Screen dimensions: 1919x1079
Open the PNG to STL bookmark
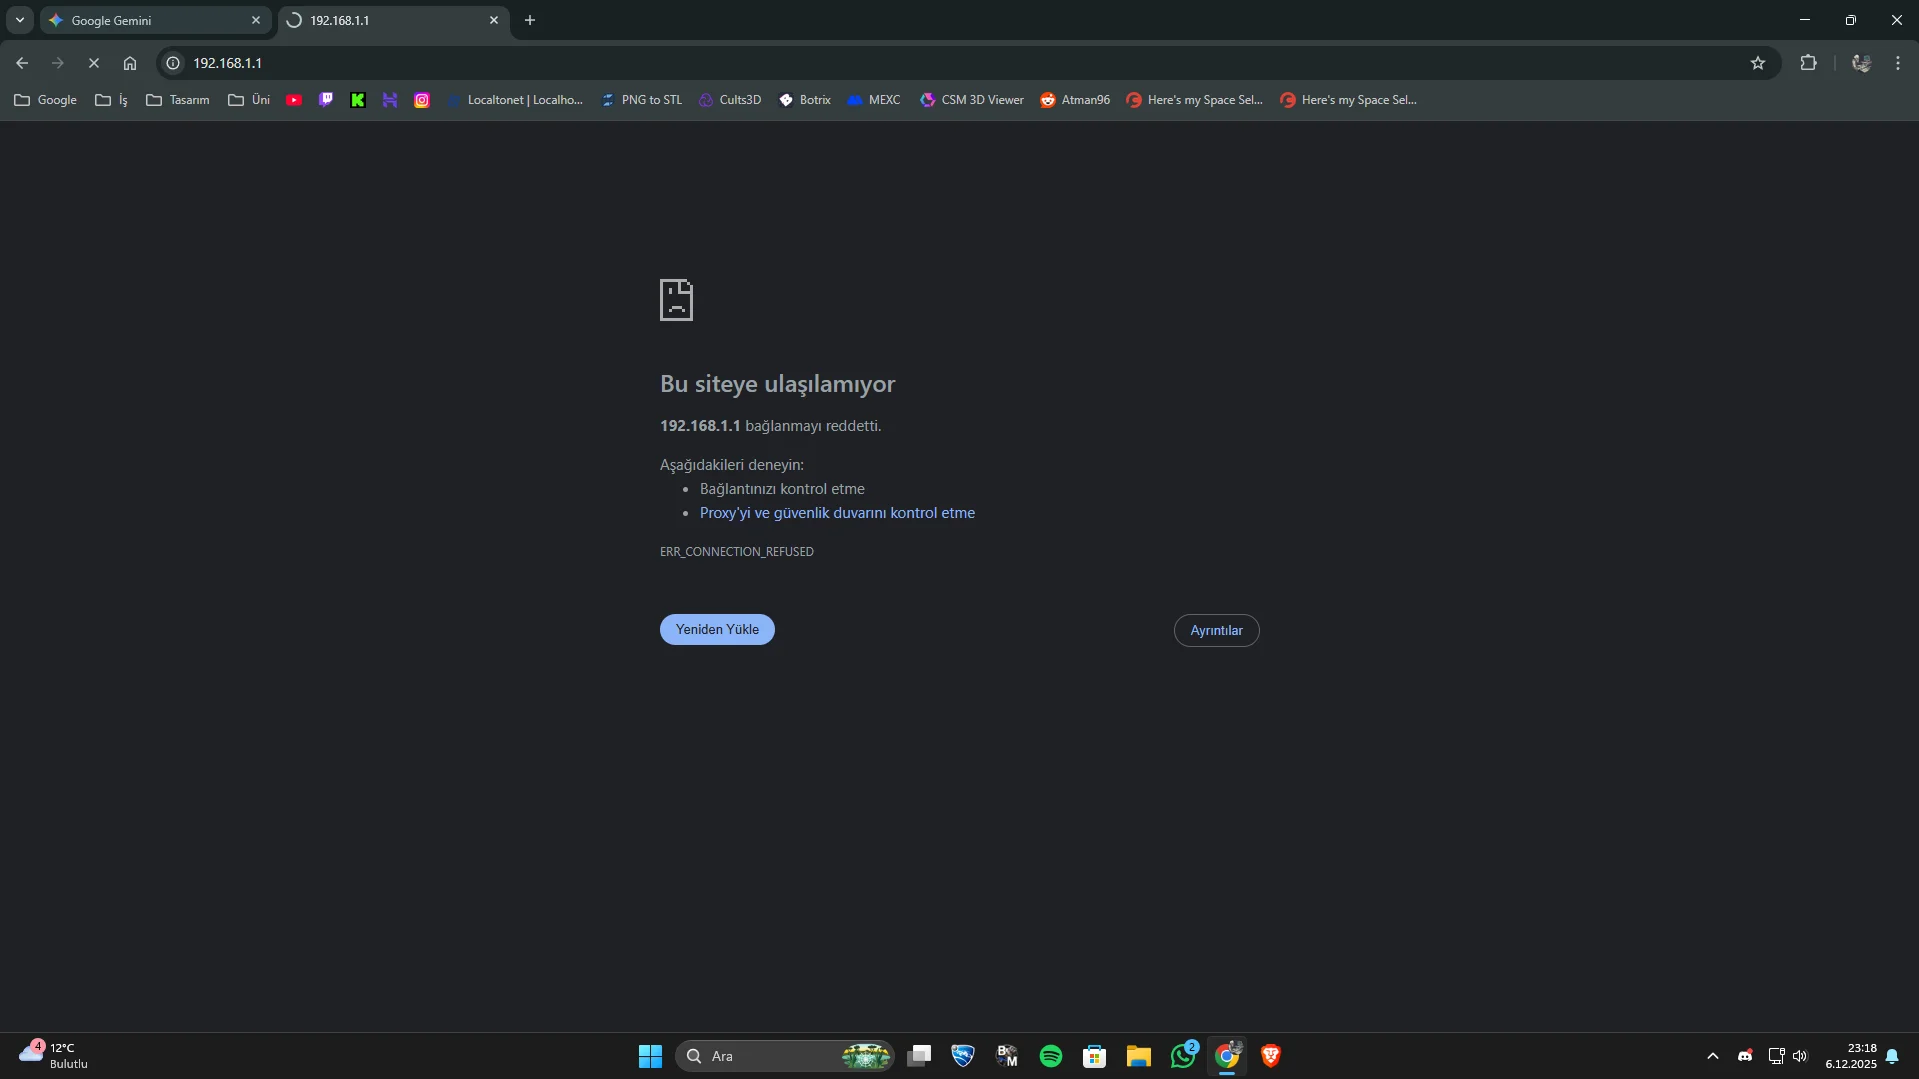pyautogui.click(x=641, y=100)
